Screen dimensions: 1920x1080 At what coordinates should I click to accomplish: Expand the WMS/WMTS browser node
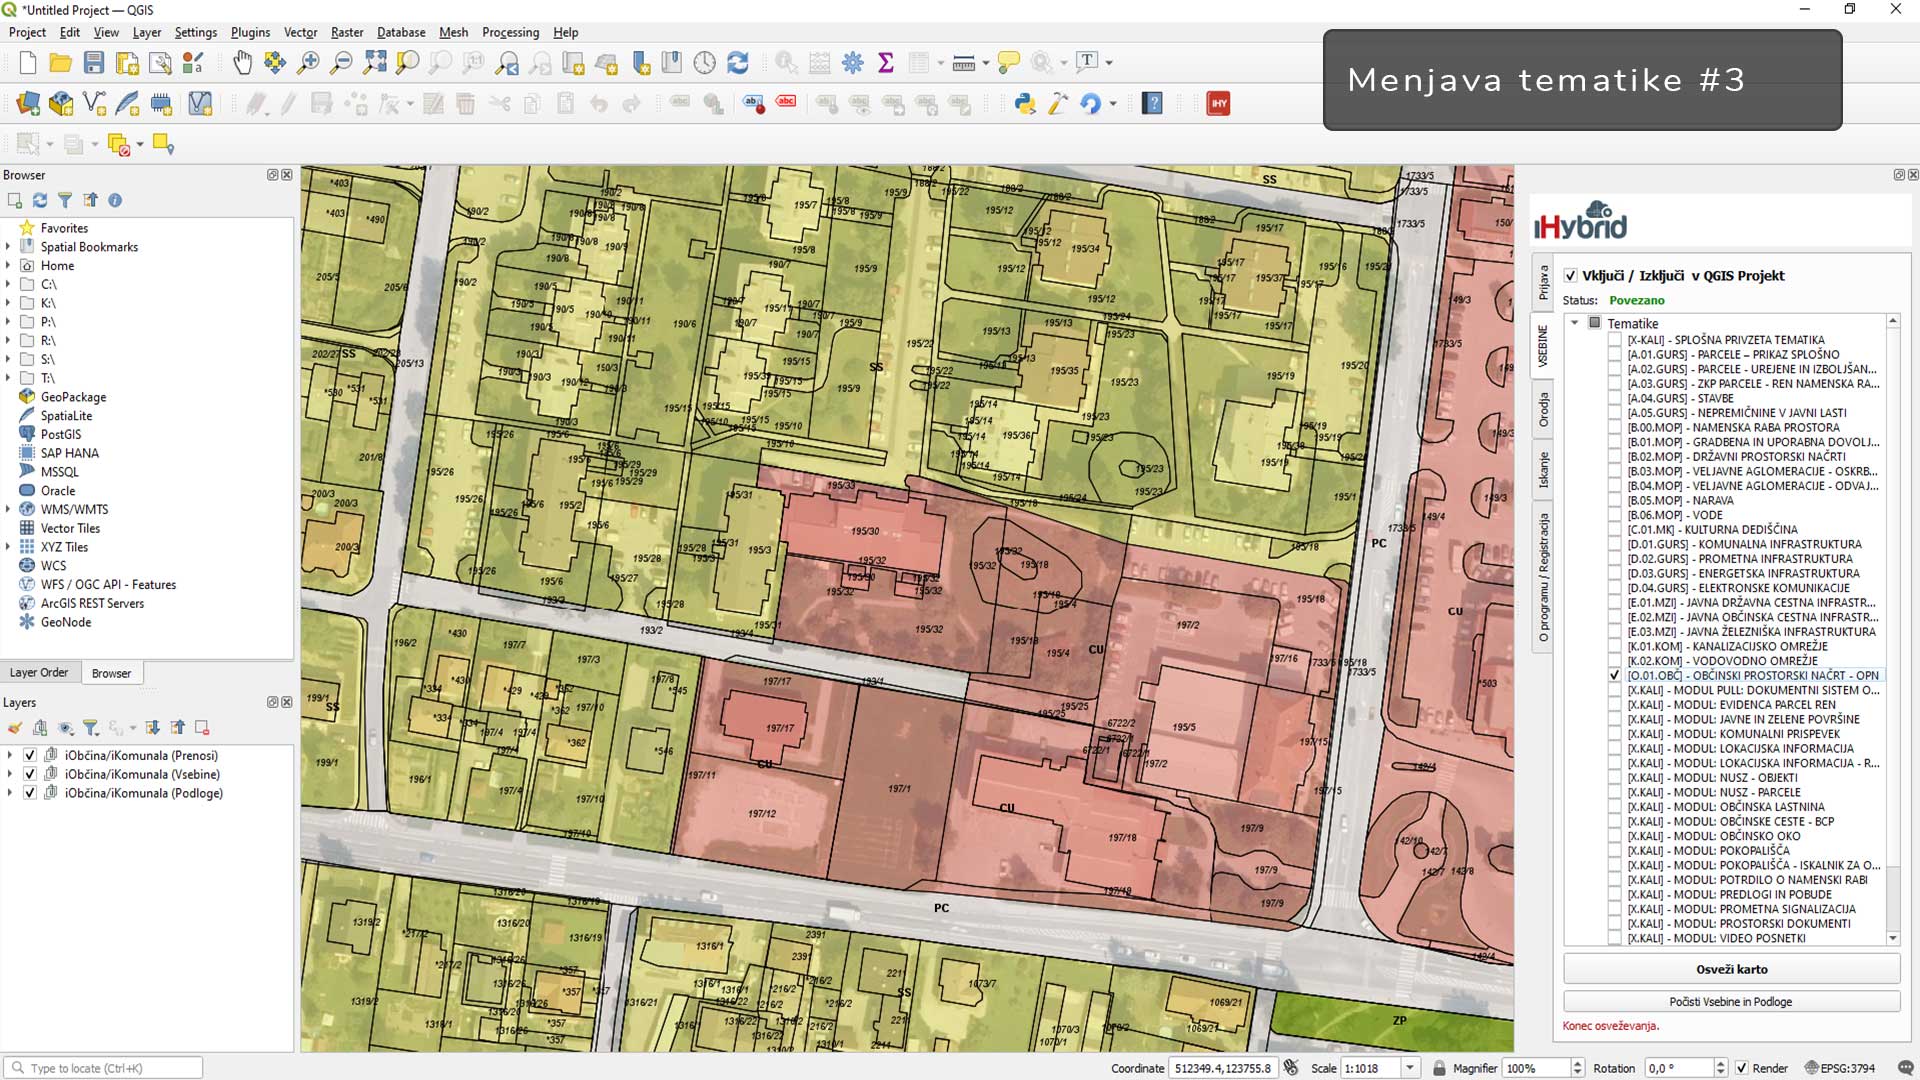pyautogui.click(x=8, y=509)
